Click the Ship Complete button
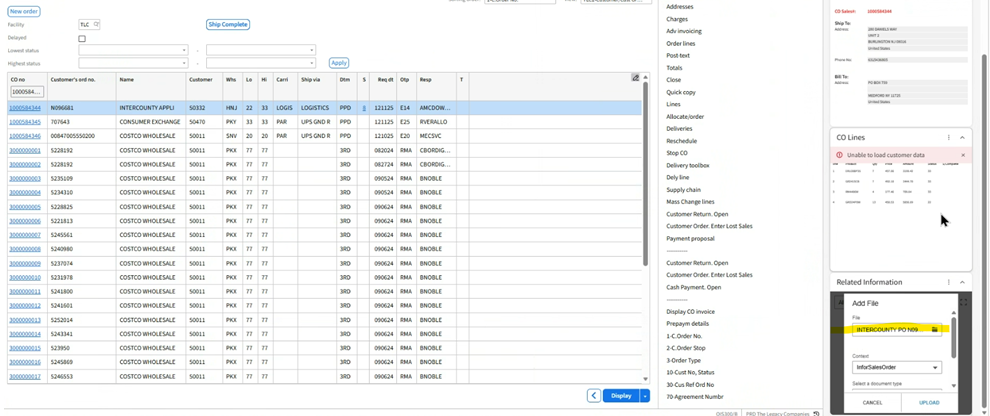The image size is (990, 416). click(228, 25)
